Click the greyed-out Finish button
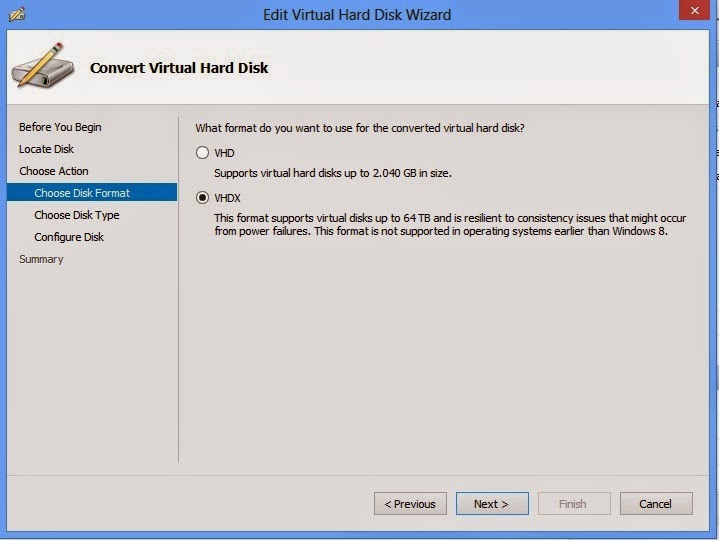Viewport: 719px width, 540px height. (573, 504)
